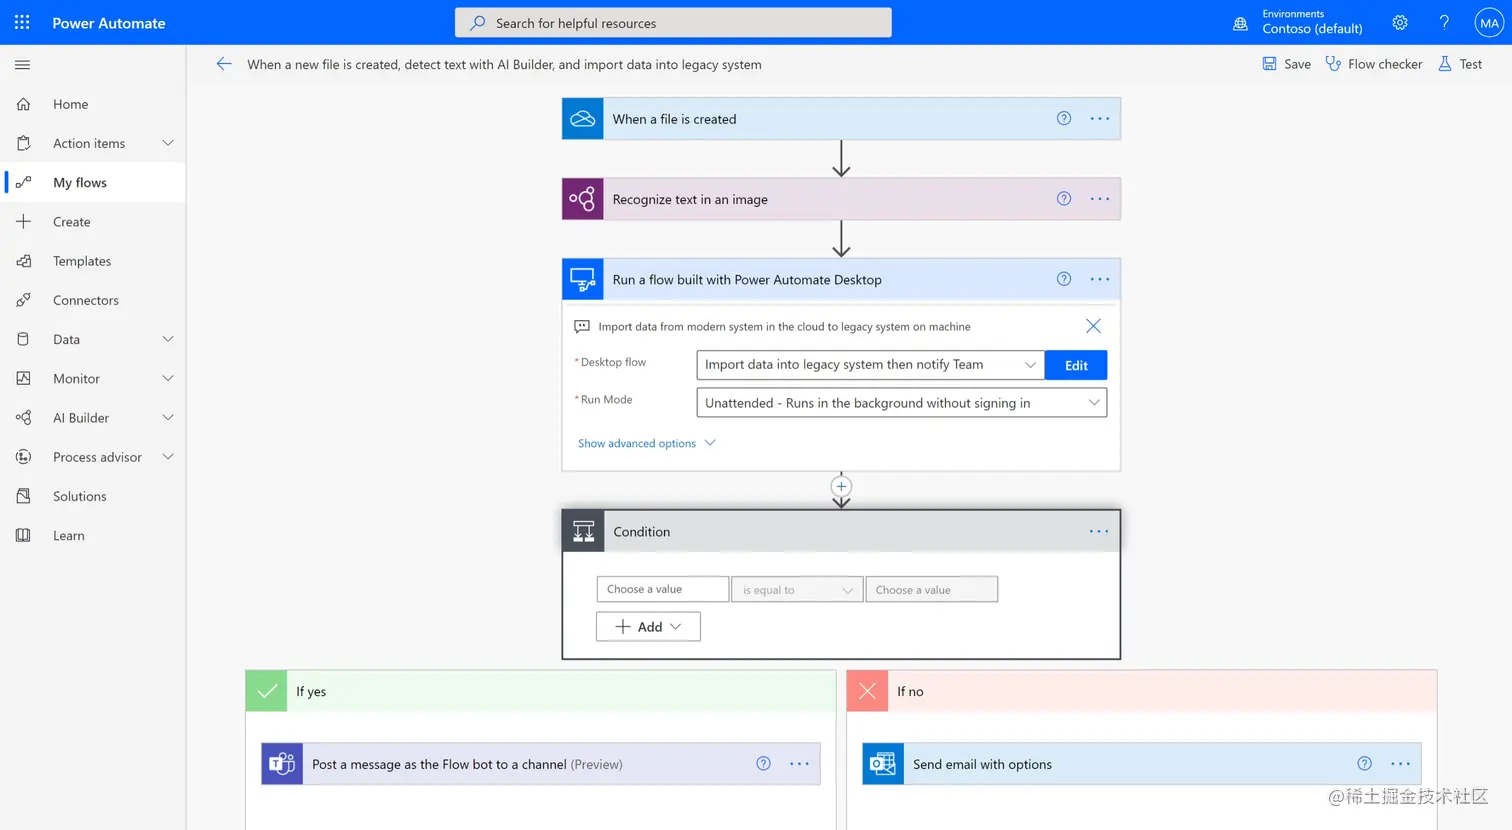The width and height of the screenshot is (1512, 830).
Task: Expand the Monitor section chevron
Action: [167, 378]
